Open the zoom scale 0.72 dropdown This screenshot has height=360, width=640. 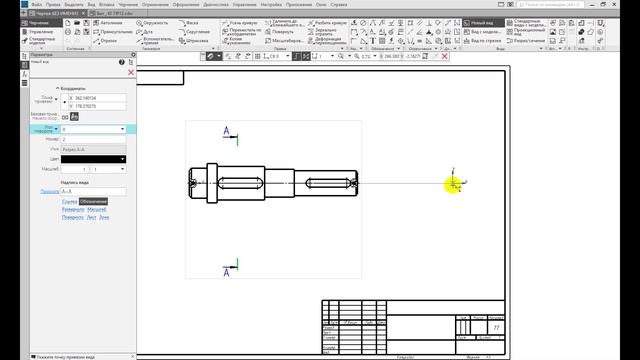tap(375, 56)
